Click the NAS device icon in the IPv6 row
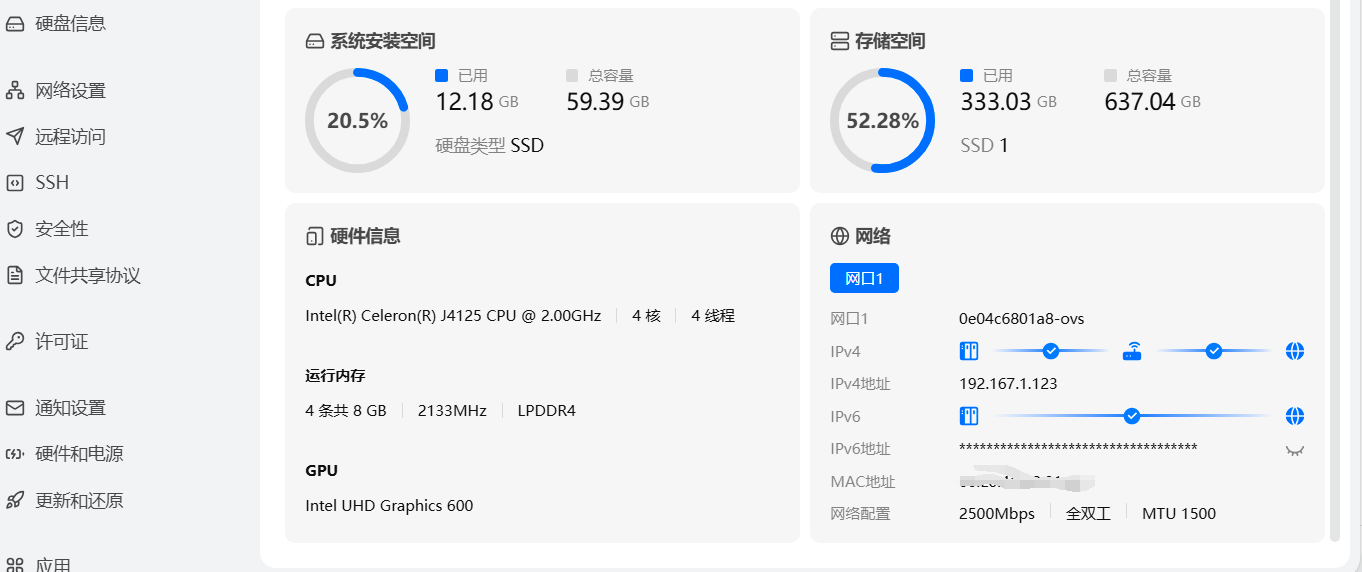This screenshot has height=572, width=1362. click(968, 416)
